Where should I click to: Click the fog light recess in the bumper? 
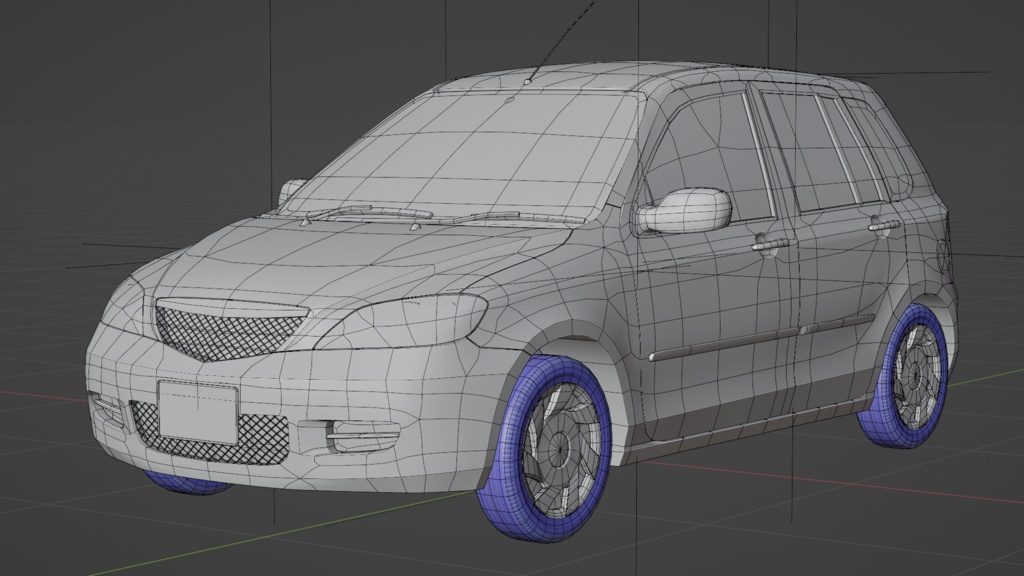coord(362,435)
